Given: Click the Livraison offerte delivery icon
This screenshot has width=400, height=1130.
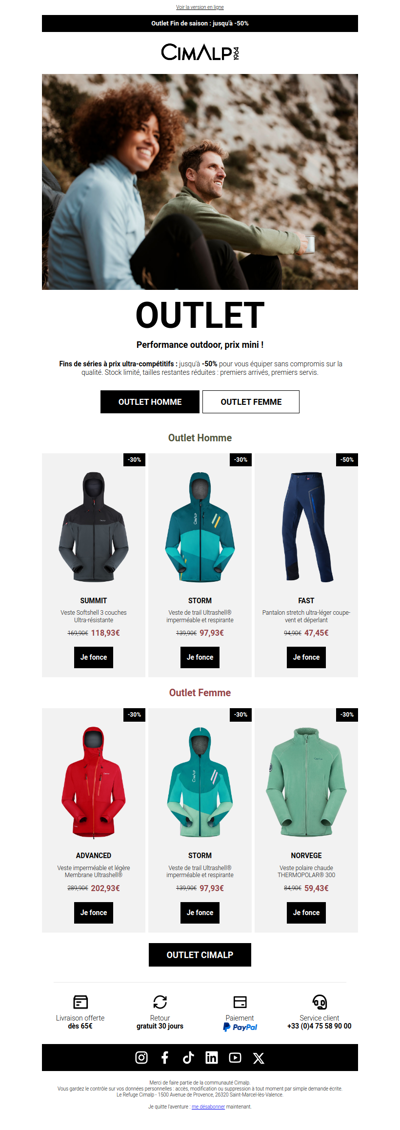Looking at the screenshot, I should (x=80, y=1002).
